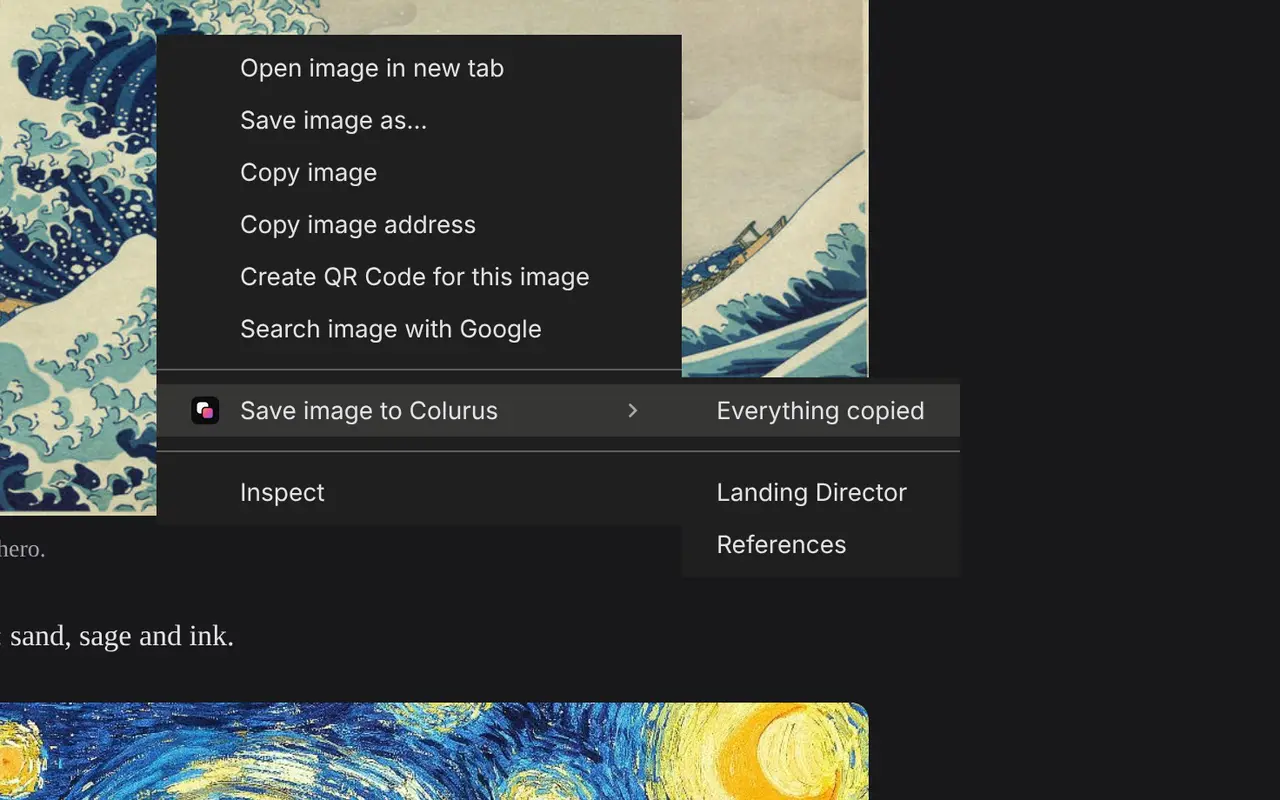The image size is (1280, 800).
Task: Select References collection in submenu
Action: coord(821,544)
